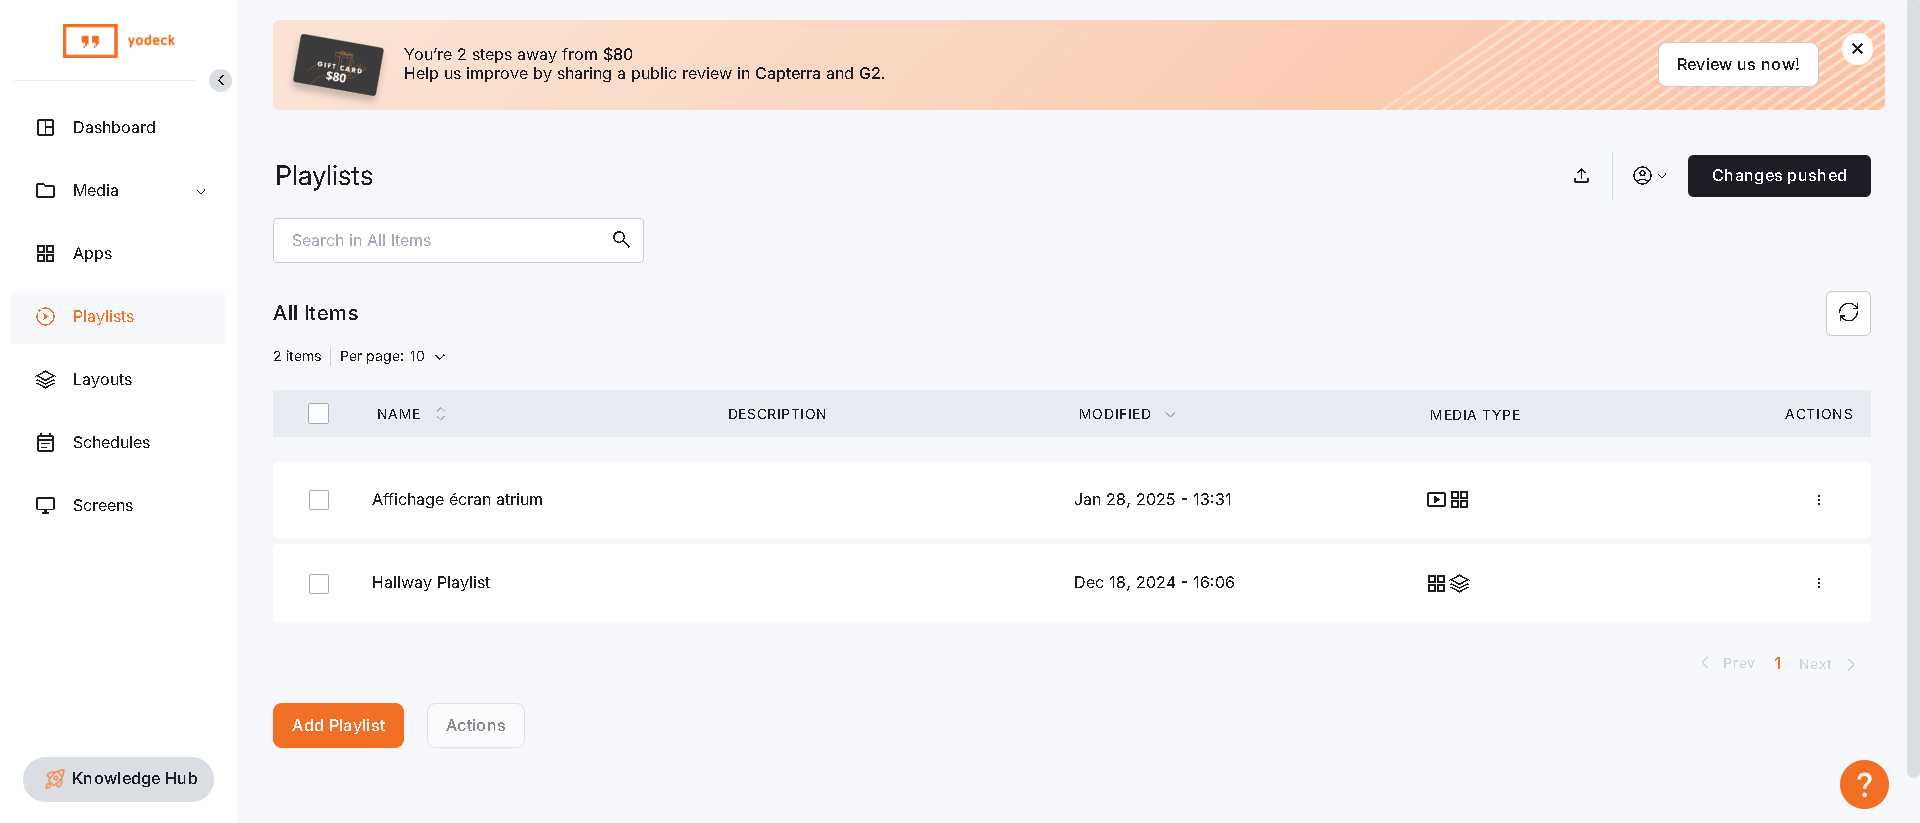
Task: Open Screens from the sidebar
Action: point(103,506)
